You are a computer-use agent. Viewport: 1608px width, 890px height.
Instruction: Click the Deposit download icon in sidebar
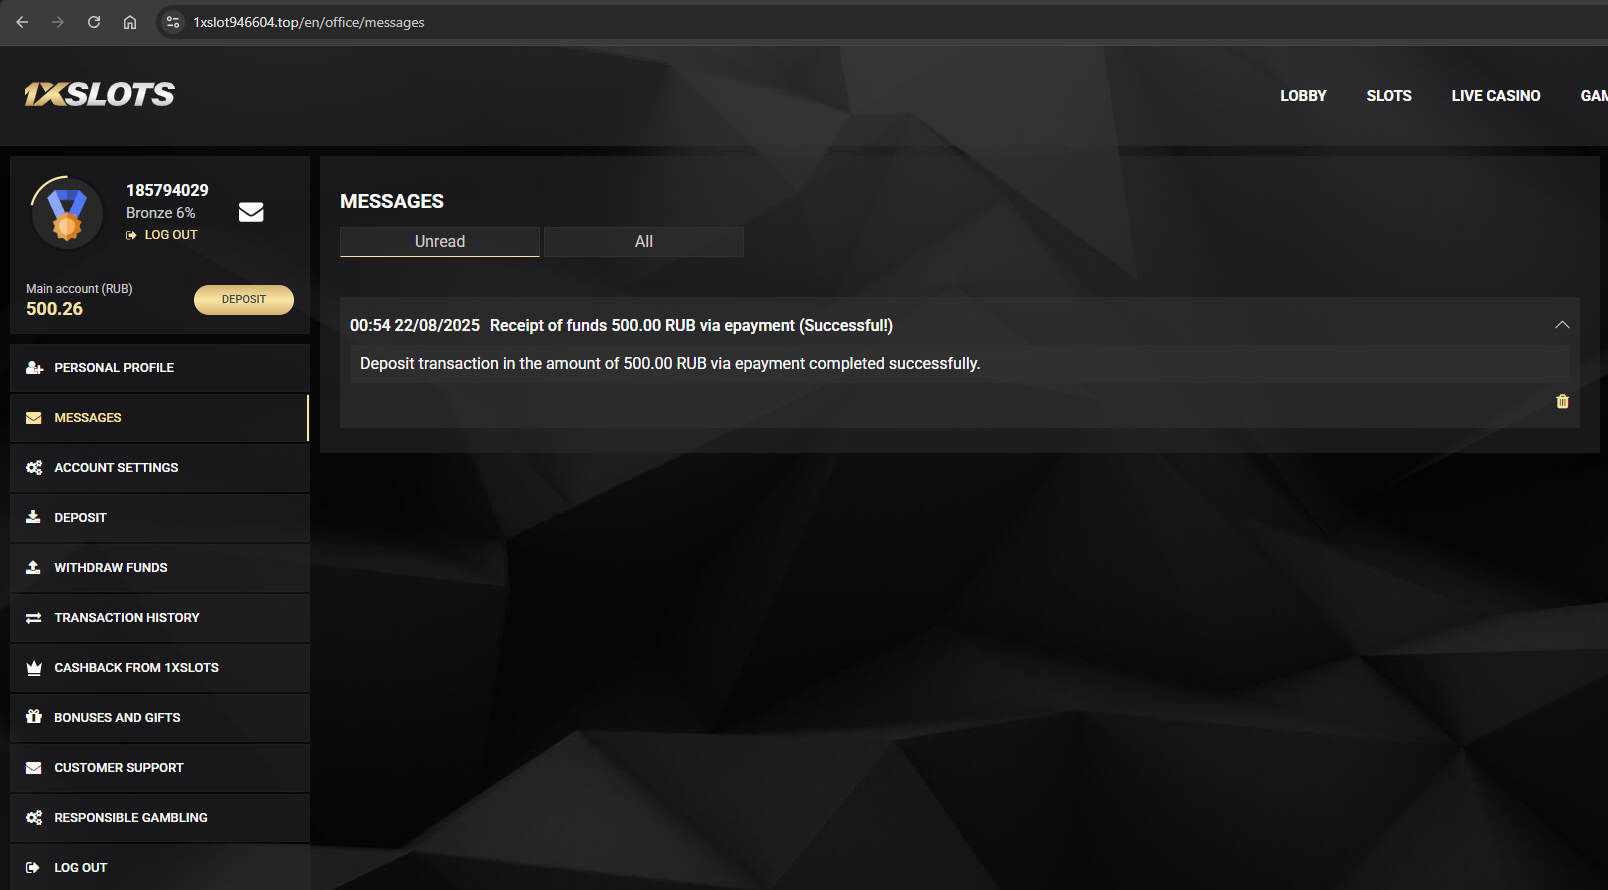(33, 517)
